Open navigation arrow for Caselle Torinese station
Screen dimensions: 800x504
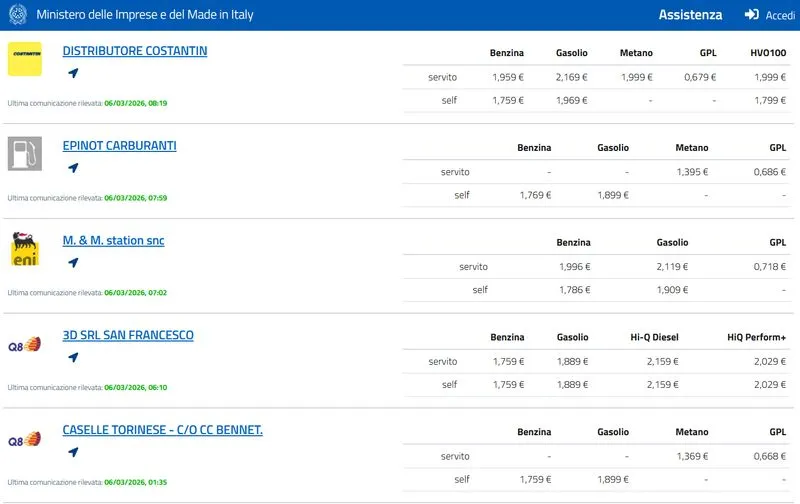point(73,452)
